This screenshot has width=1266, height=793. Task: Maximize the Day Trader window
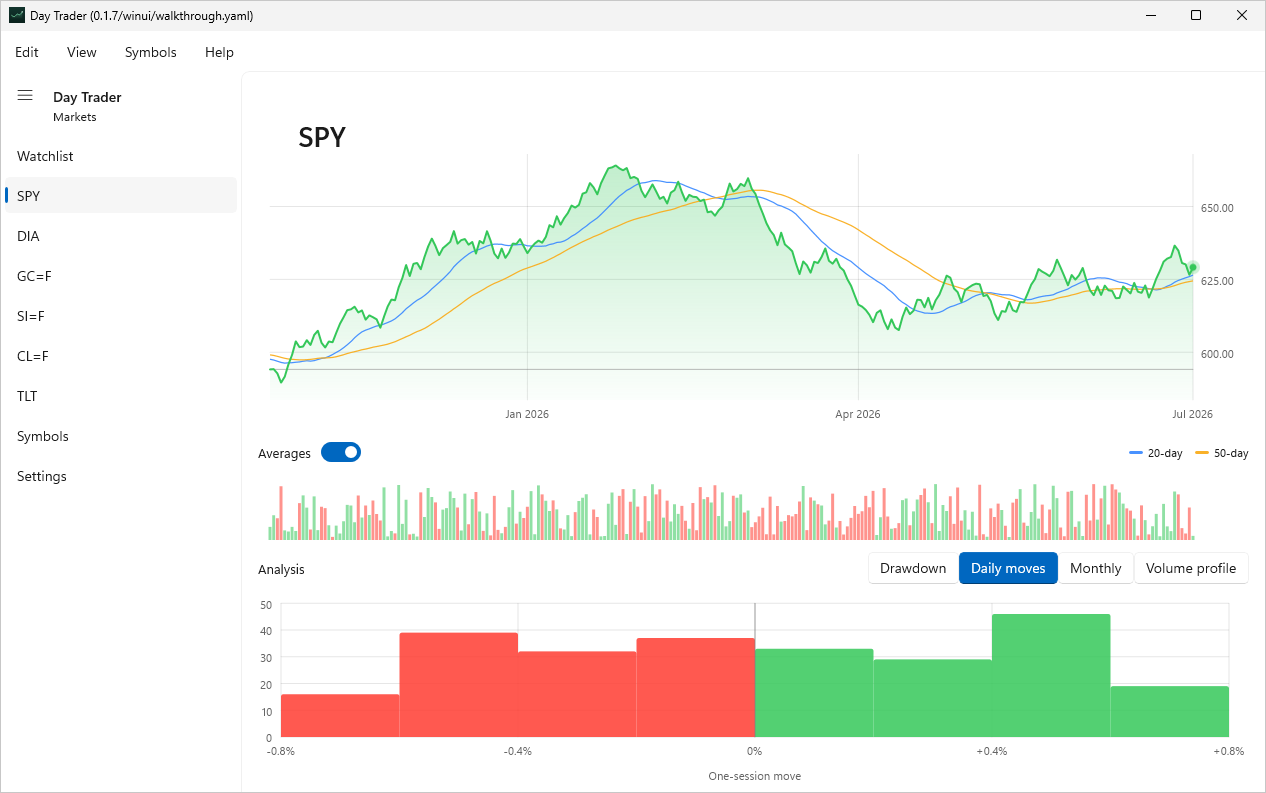(1196, 15)
